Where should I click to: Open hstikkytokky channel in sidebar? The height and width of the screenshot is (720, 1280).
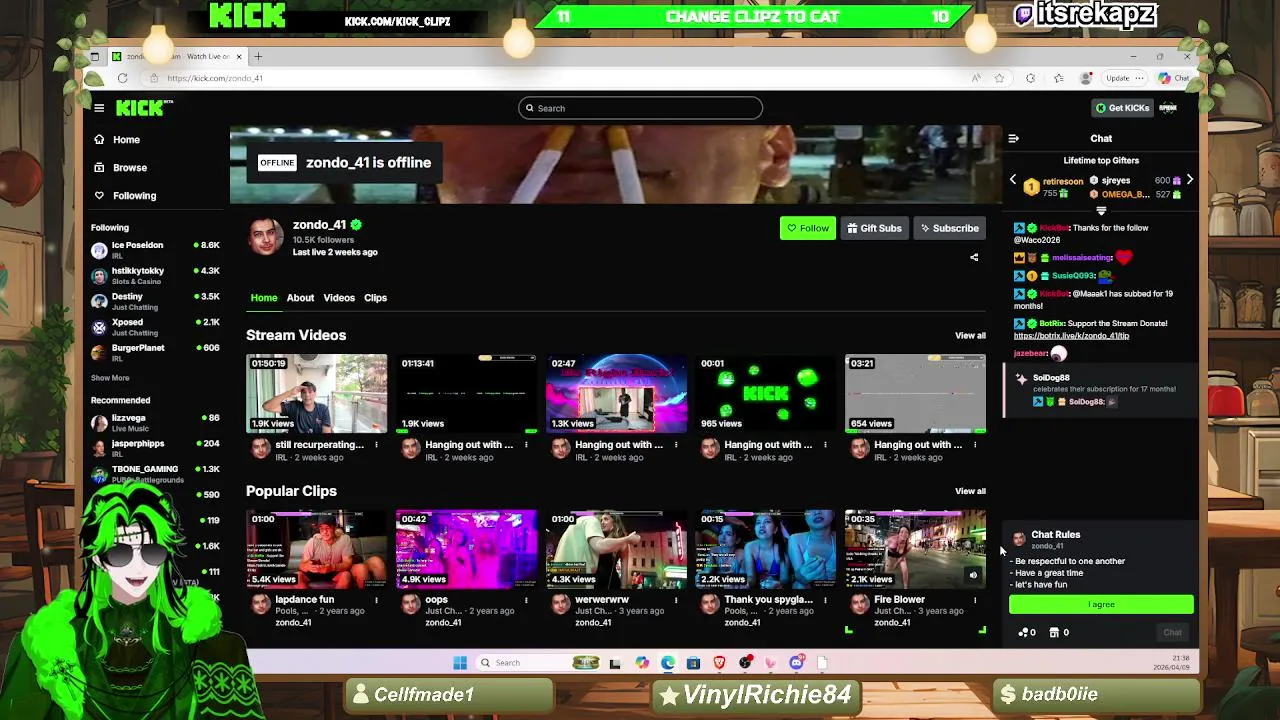[156, 276]
